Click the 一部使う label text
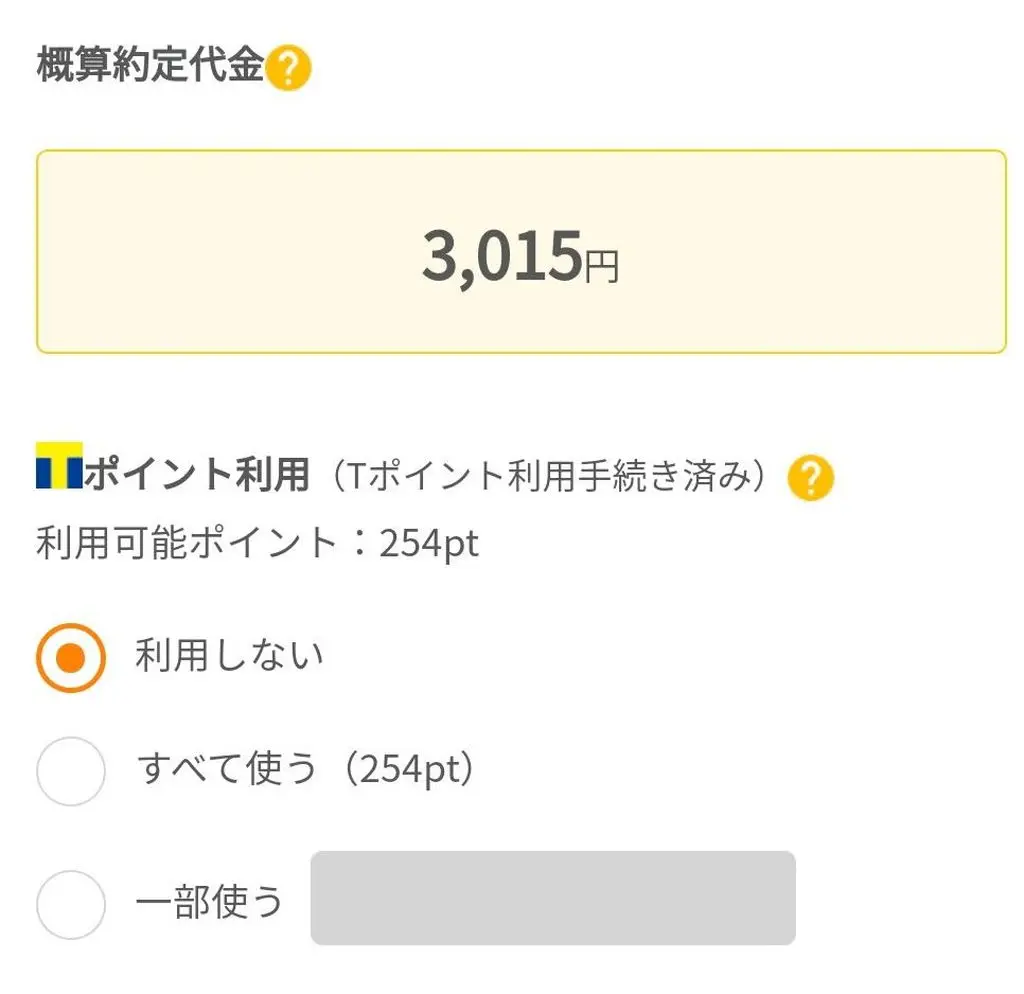Image resolution: width=1024 pixels, height=994 pixels. (x=209, y=902)
